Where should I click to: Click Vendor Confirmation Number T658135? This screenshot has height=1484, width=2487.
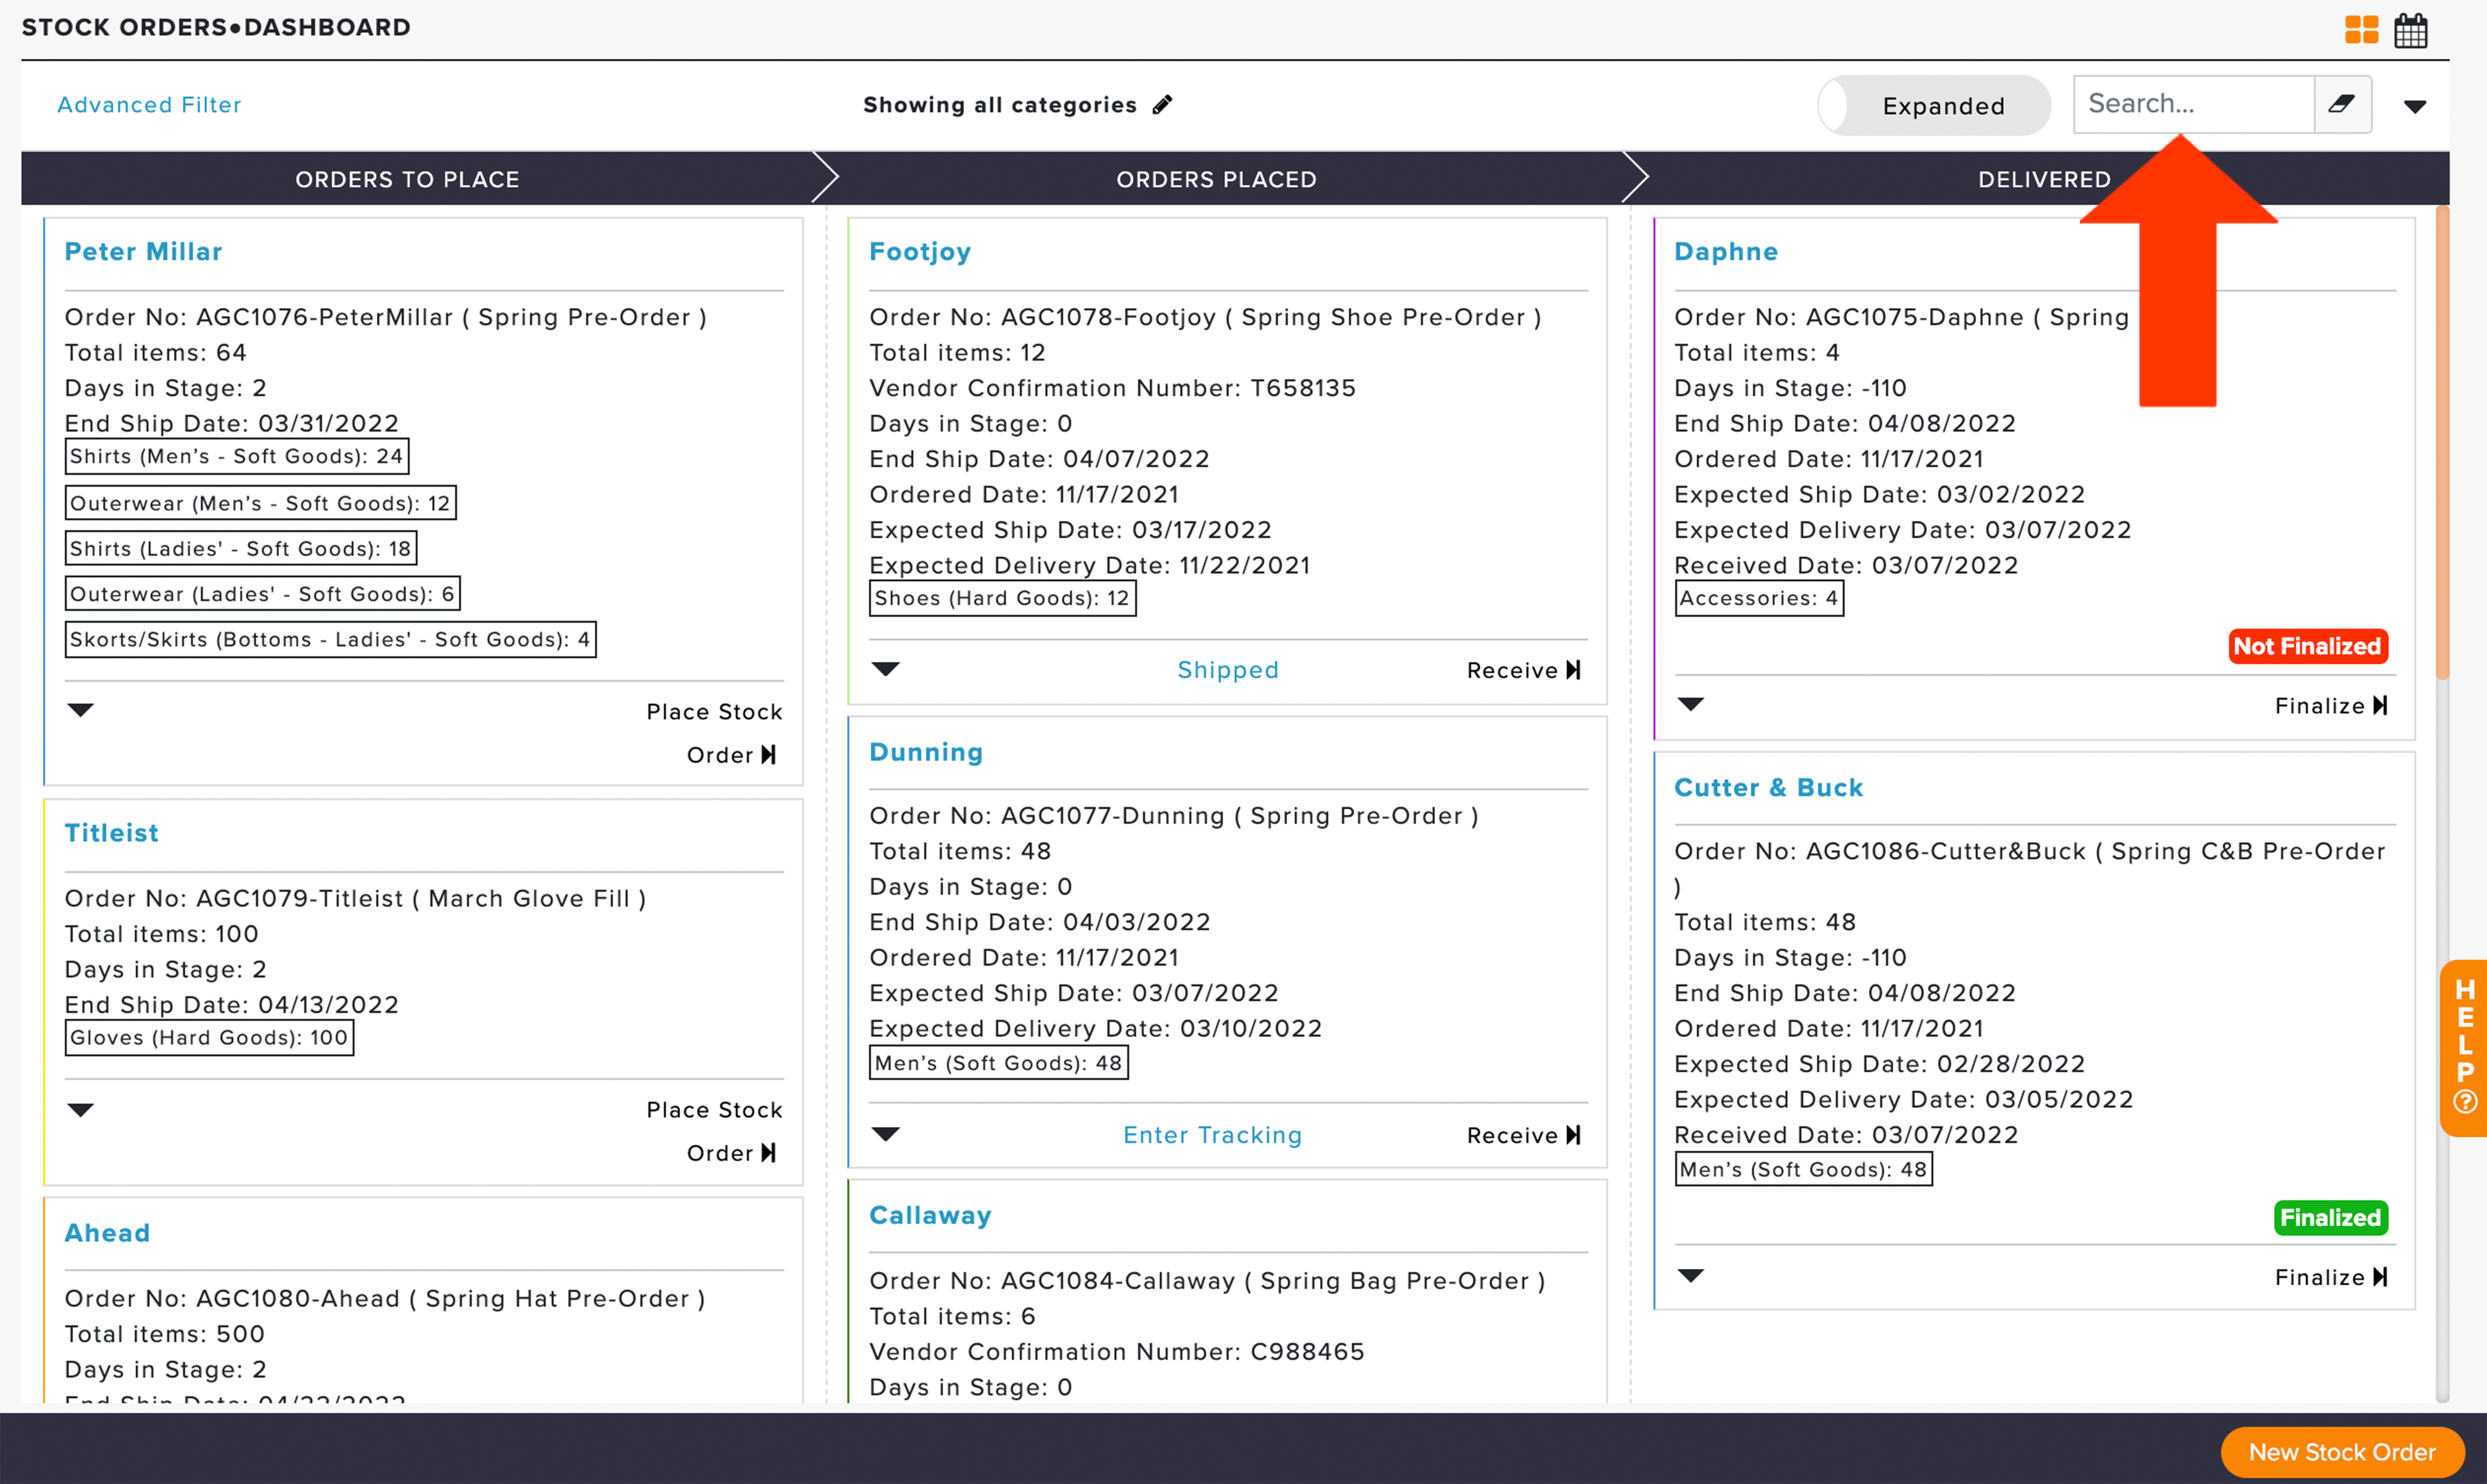tap(1112, 388)
